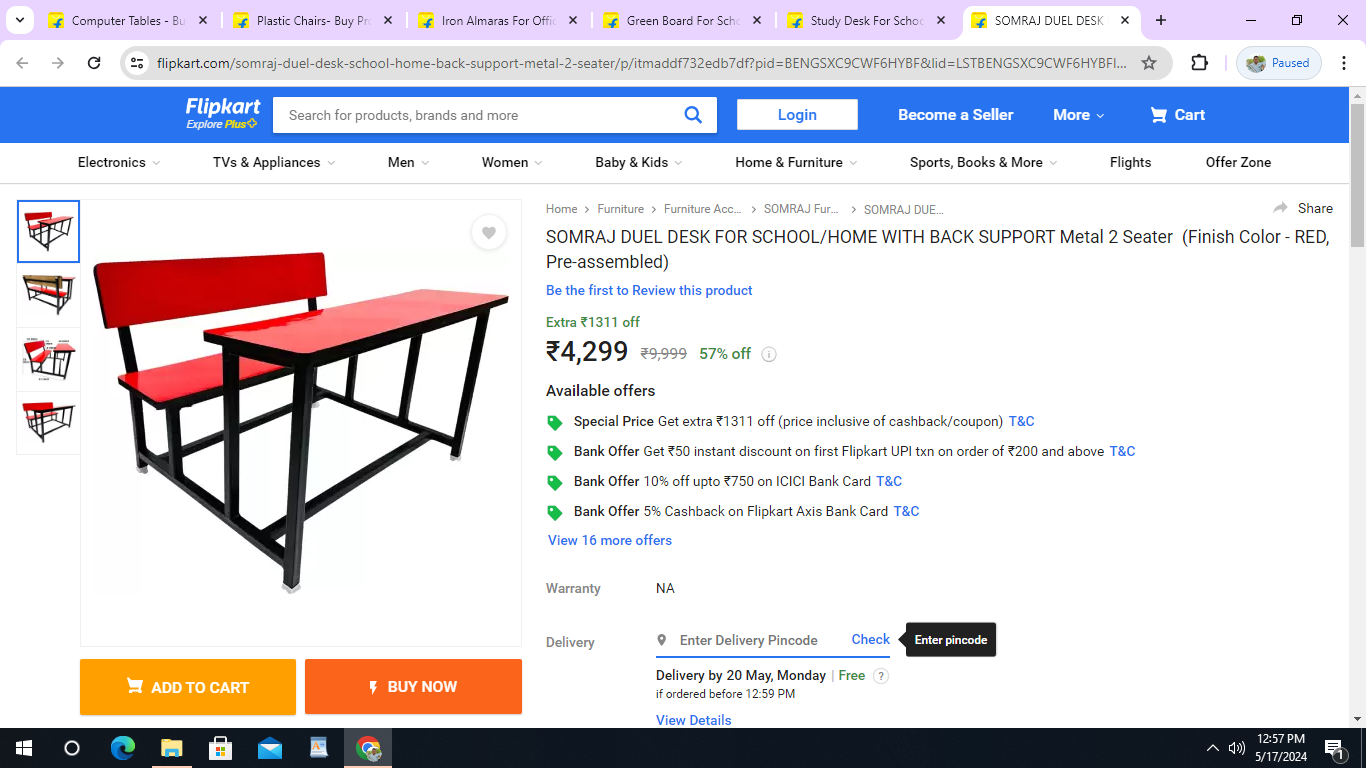Open Microsoft Edge from the taskbar
Image resolution: width=1366 pixels, height=768 pixels.
(123, 748)
